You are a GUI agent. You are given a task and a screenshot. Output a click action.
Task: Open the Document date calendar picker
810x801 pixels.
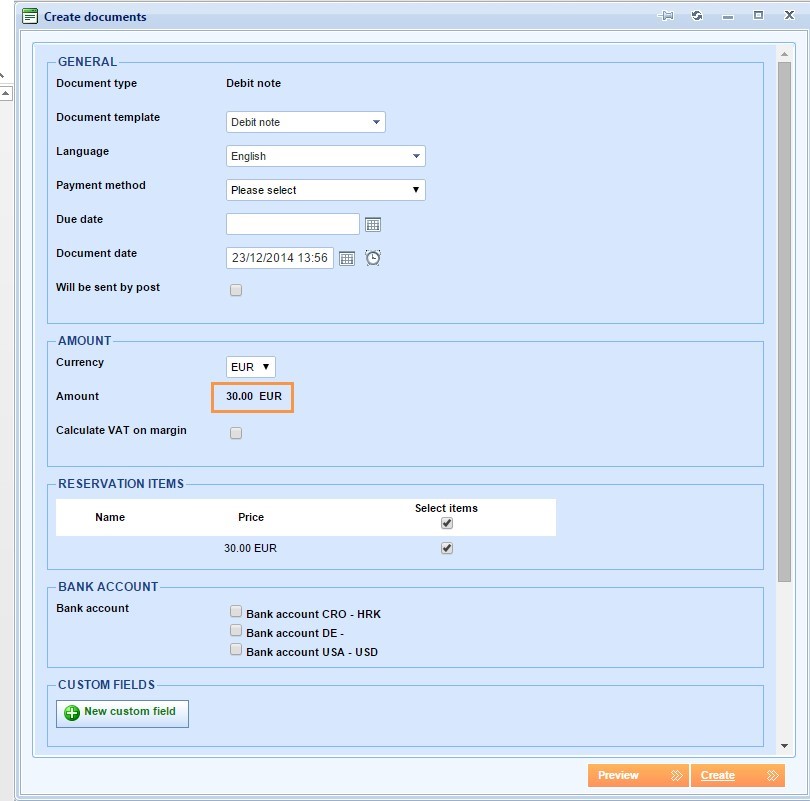click(x=347, y=258)
